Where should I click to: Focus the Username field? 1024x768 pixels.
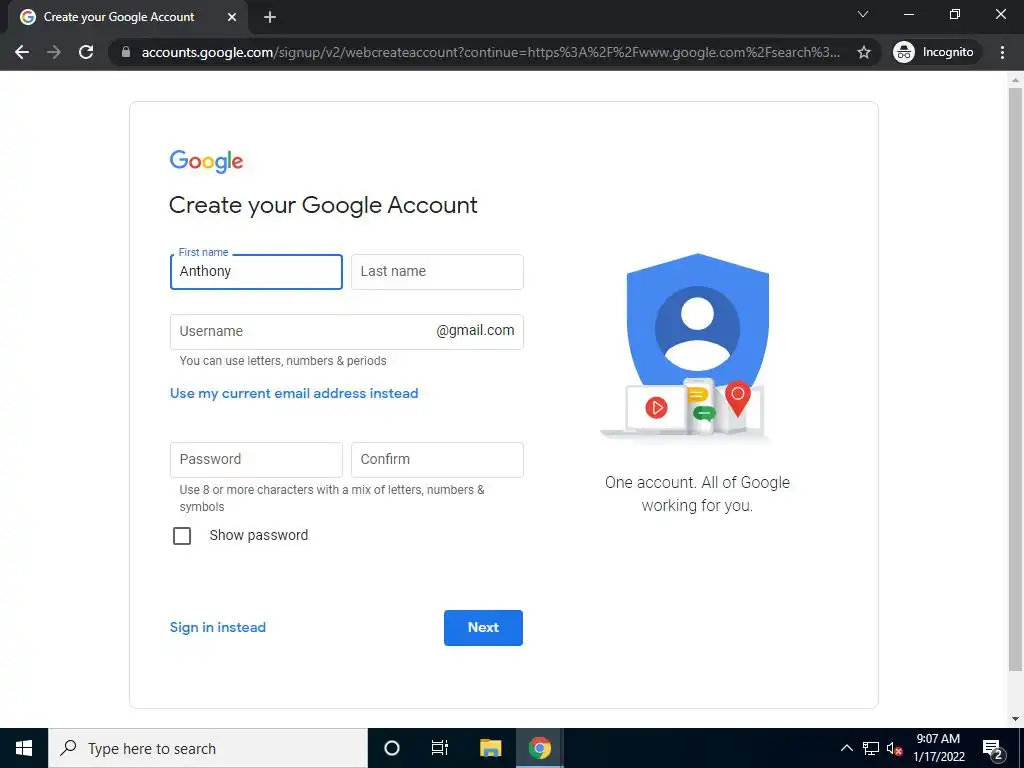[346, 332]
